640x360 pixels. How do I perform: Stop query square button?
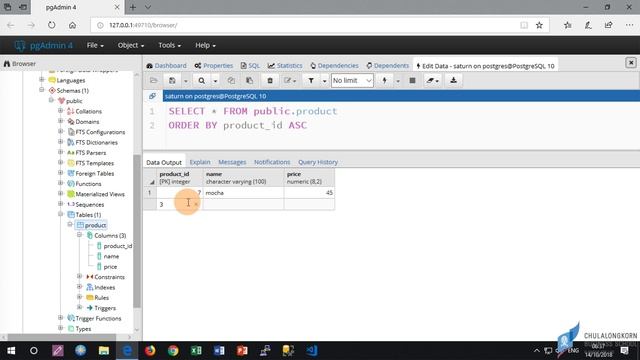[x=412, y=80]
